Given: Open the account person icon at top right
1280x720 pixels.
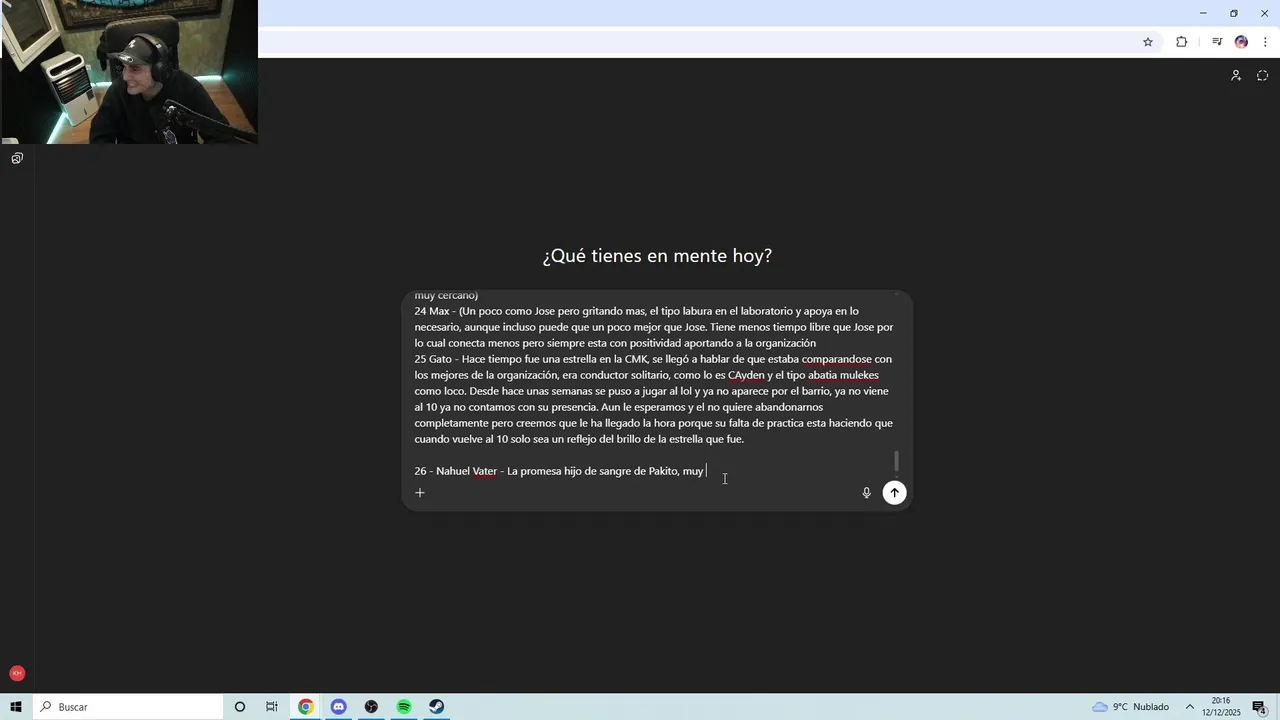Looking at the screenshot, I should pos(1236,76).
